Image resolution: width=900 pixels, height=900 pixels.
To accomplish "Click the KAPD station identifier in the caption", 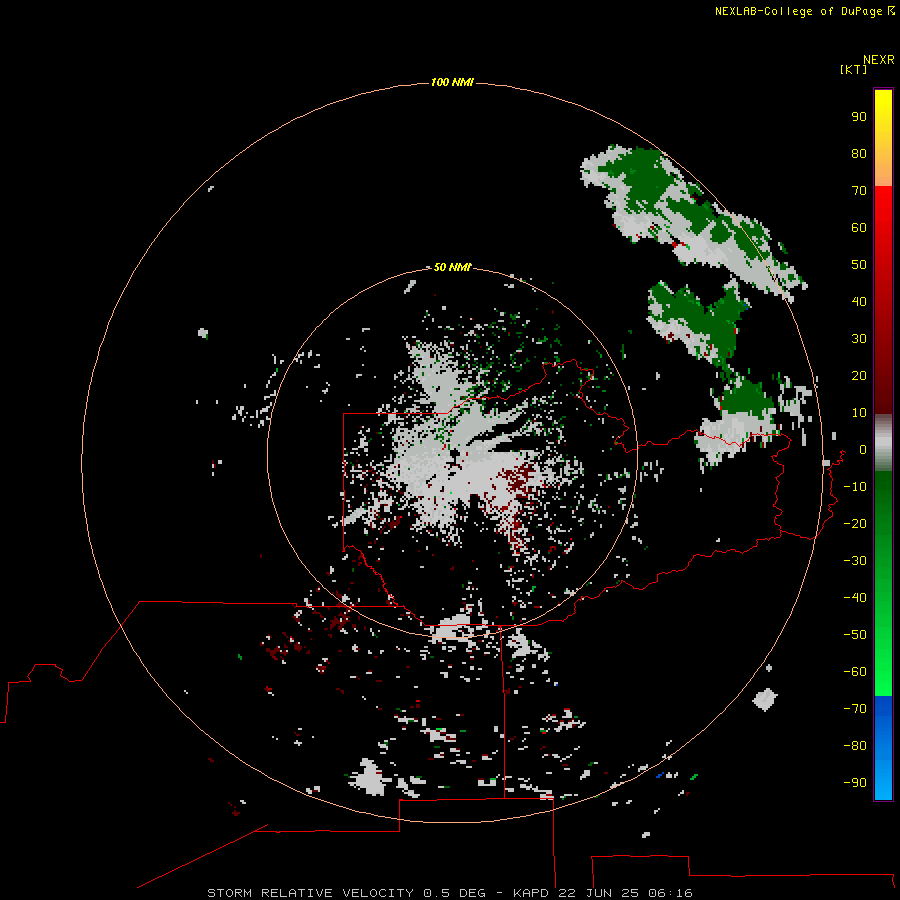I will click(x=533, y=893).
